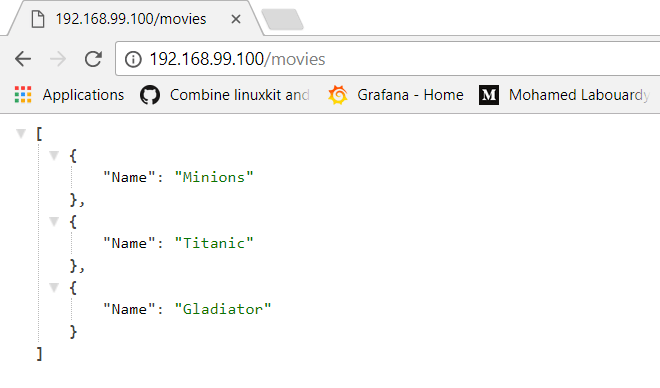660x388 pixels.
Task: Open the Grafana - Home bookmark
Action: tap(410, 95)
